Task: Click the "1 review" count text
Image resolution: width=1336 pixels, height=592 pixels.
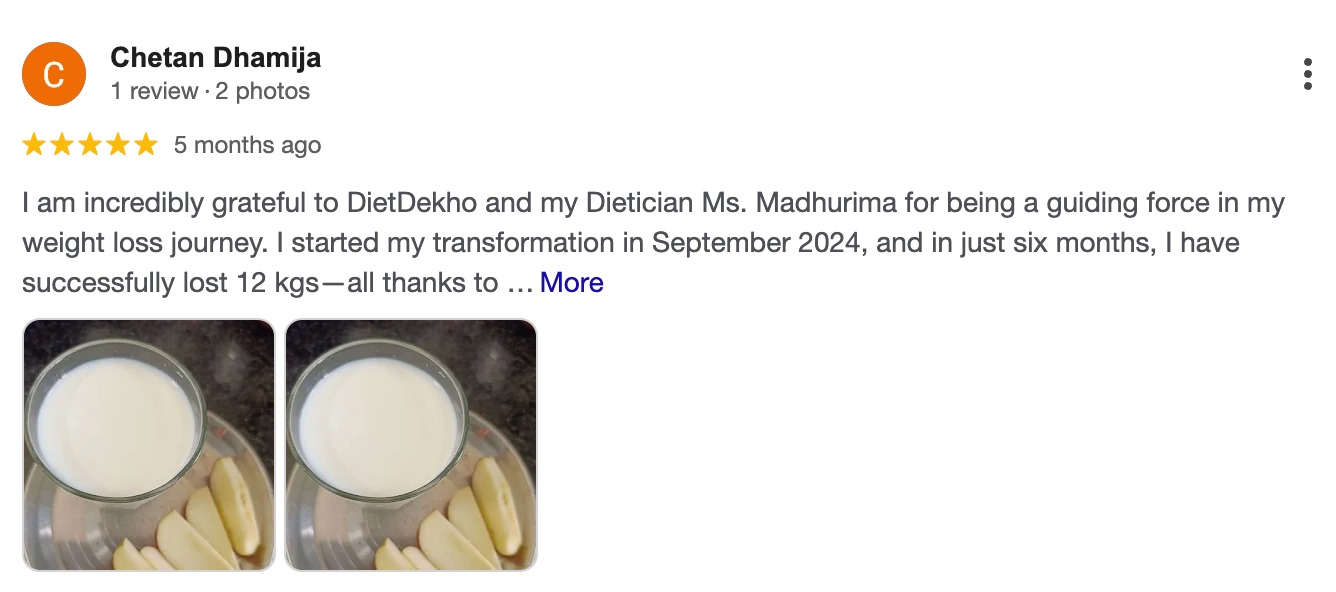Action: click(154, 91)
